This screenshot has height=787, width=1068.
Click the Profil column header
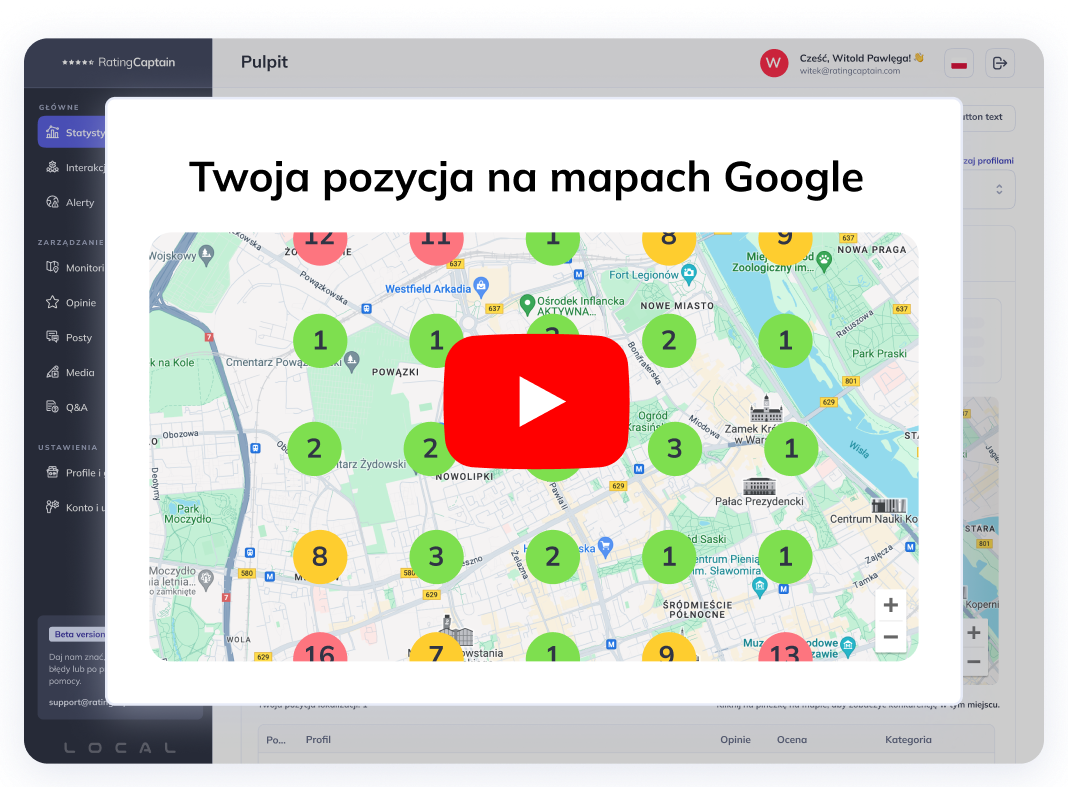(x=318, y=739)
